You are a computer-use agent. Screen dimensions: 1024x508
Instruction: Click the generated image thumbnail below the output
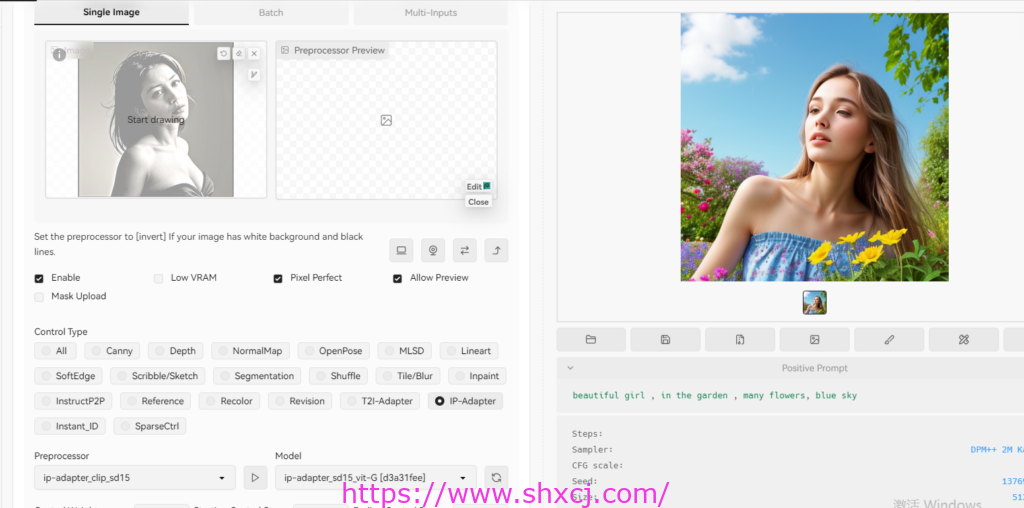814,303
